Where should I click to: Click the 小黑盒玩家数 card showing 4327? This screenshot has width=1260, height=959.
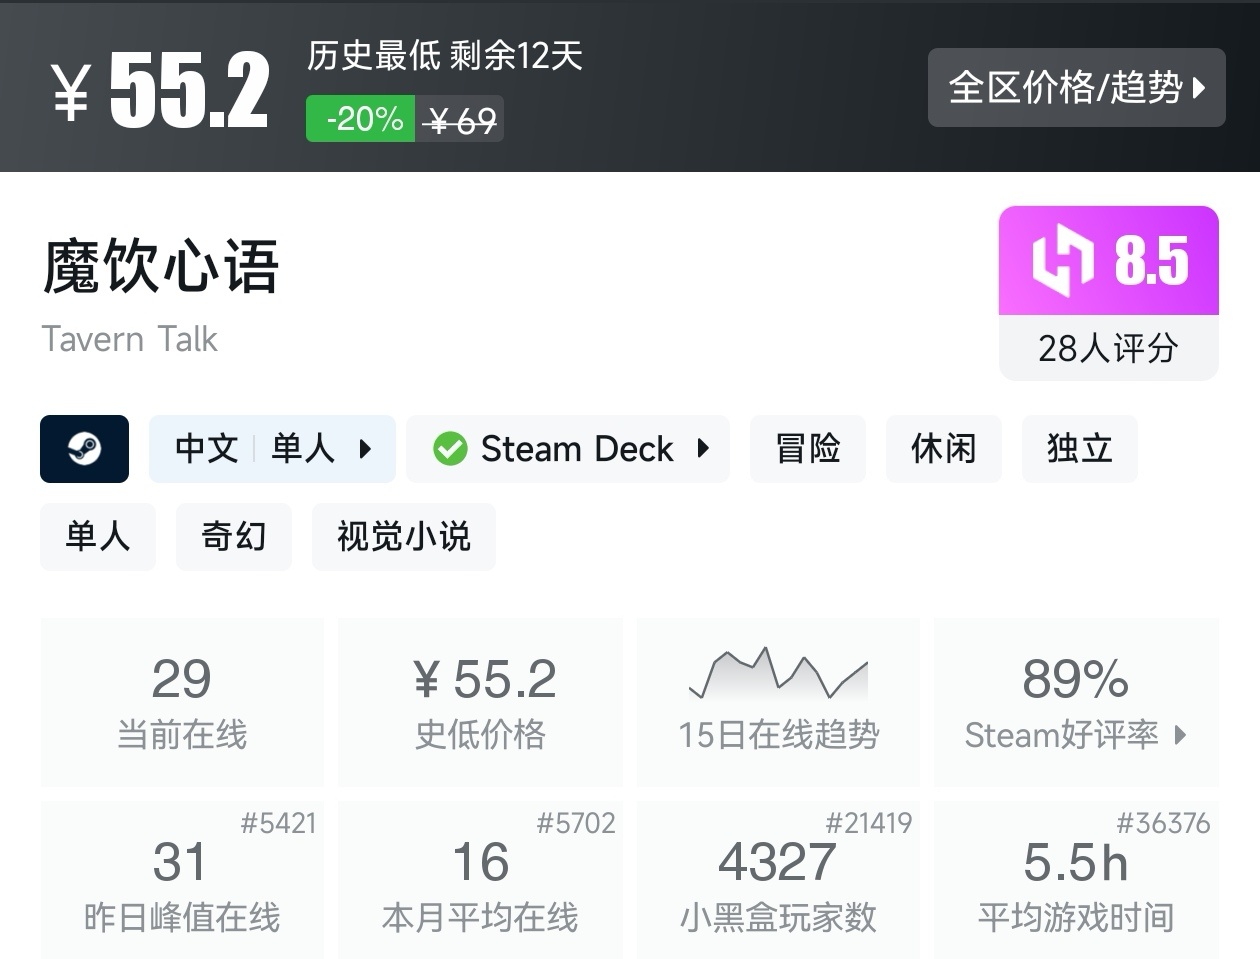(778, 880)
